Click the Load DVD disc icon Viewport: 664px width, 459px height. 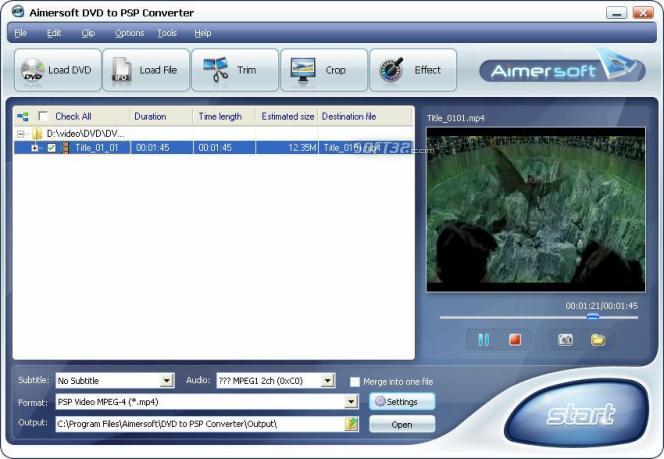point(32,70)
